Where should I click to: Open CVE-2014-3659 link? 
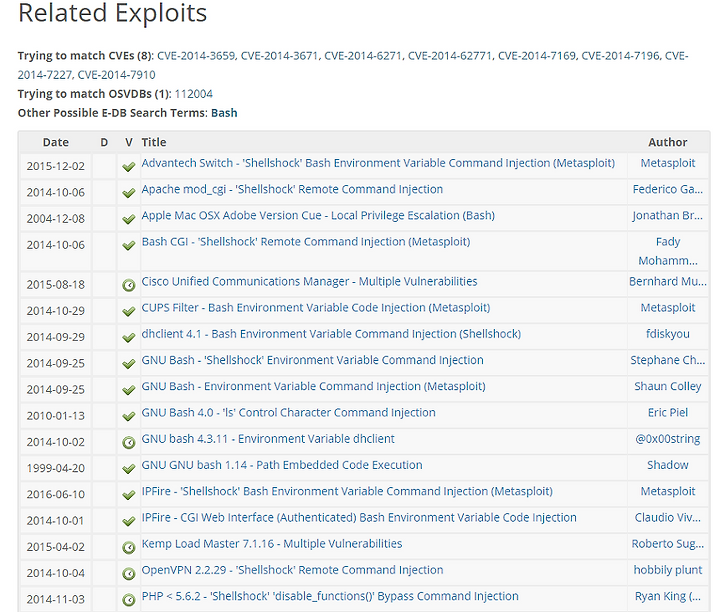pyautogui.click(x=197, y=56)
